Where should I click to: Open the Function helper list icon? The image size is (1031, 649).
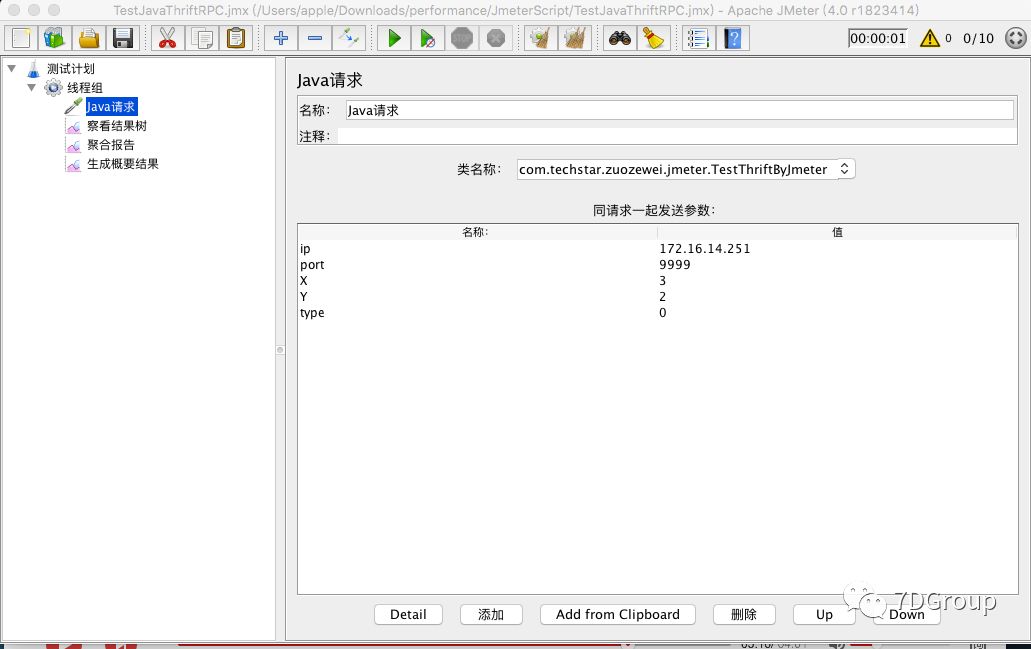pos(698,38)
